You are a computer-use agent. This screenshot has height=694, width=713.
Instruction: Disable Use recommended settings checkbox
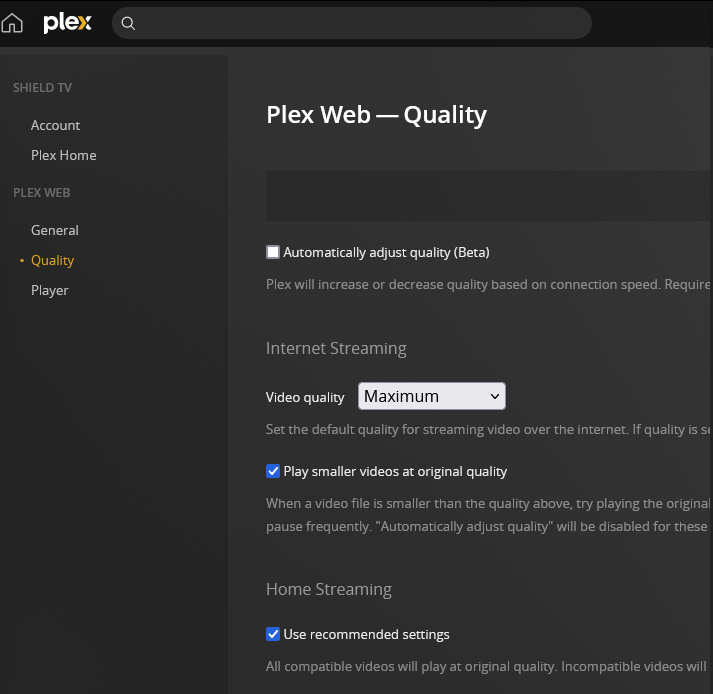coord(273,634)
